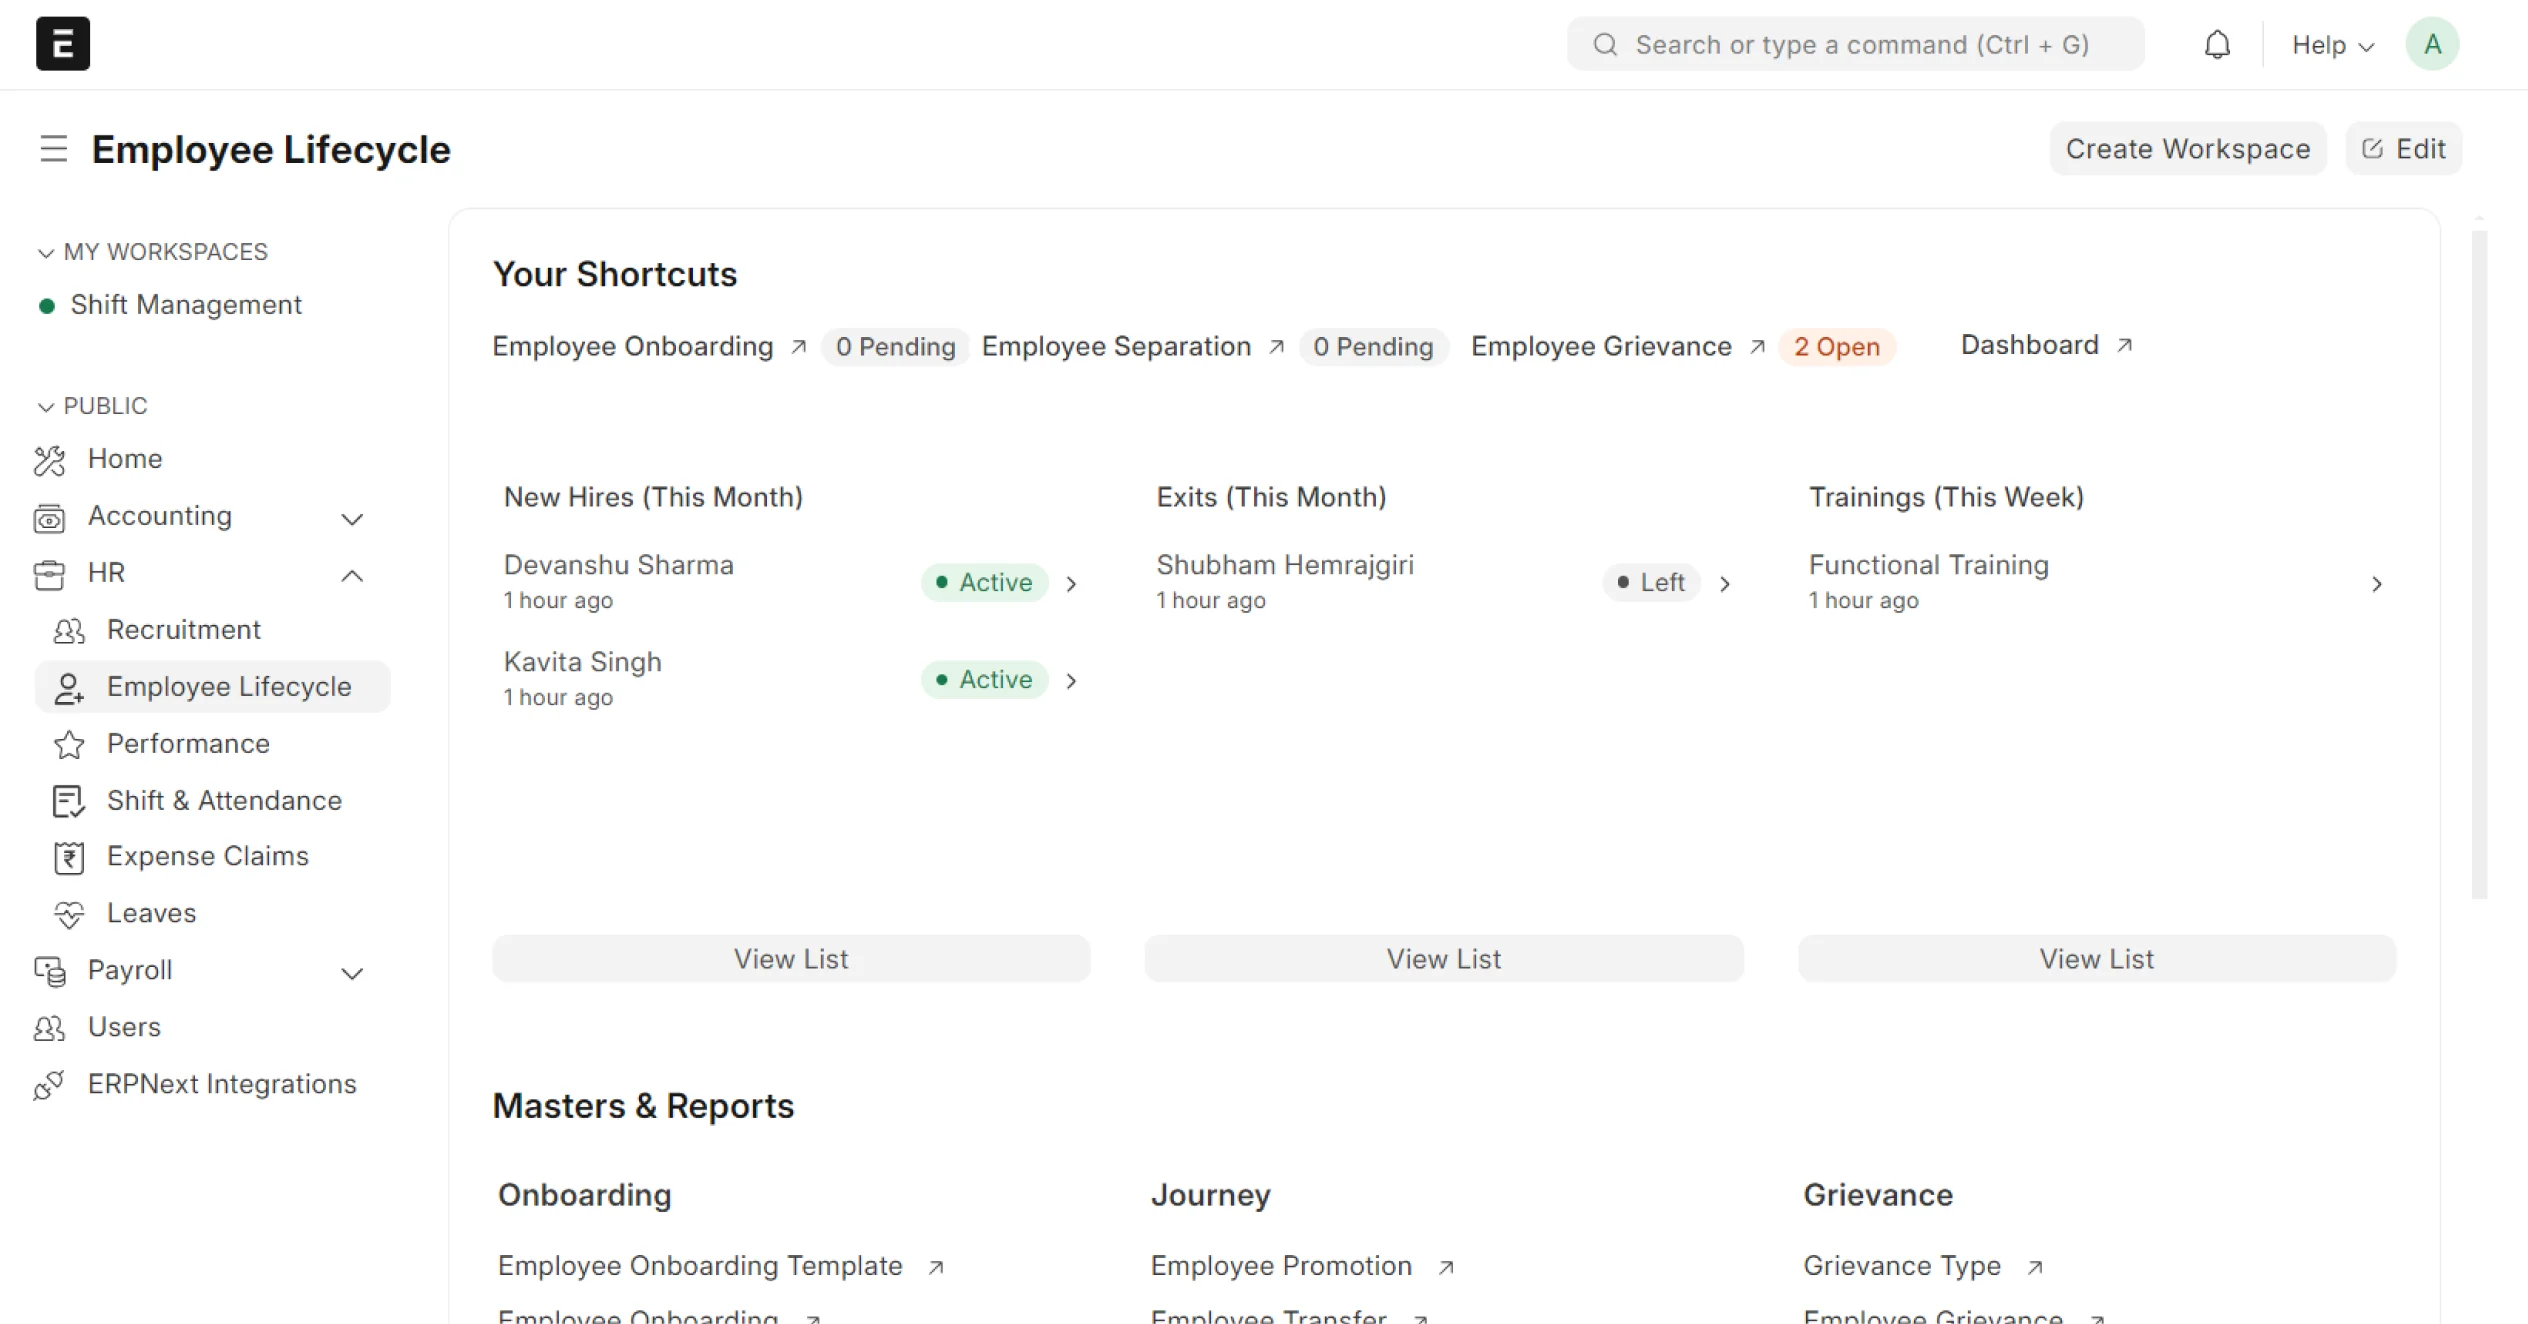Image resolution: width=2528 pixels, height=1324 pixels.
Task: Open the Employee Onboarding Template link
Action: [700, 1265]
